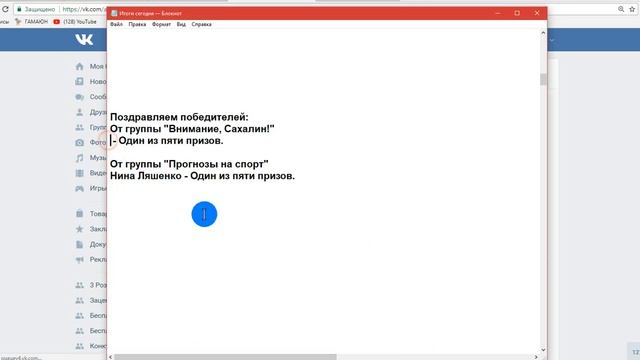The image size is (640, 360).
Task: Click the video icon in VK sidebar
Action: coord(80,173)
